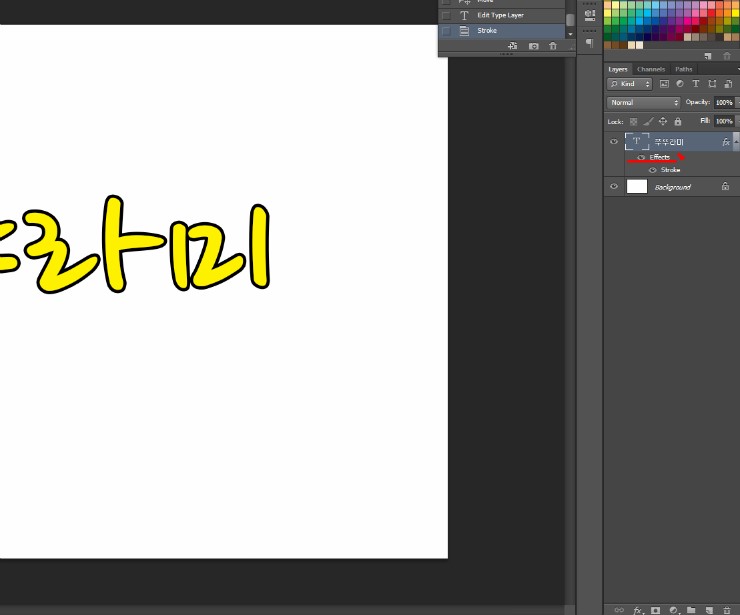Filter layers by type layers icon

(x=696, y=84)
